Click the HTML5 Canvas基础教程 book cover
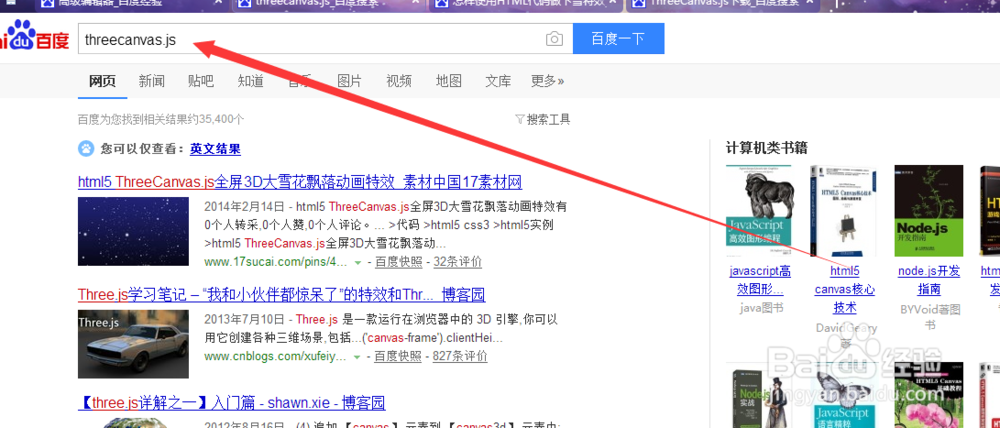The height and width of the screenshot is (428, 1000). tap(929, 397)
